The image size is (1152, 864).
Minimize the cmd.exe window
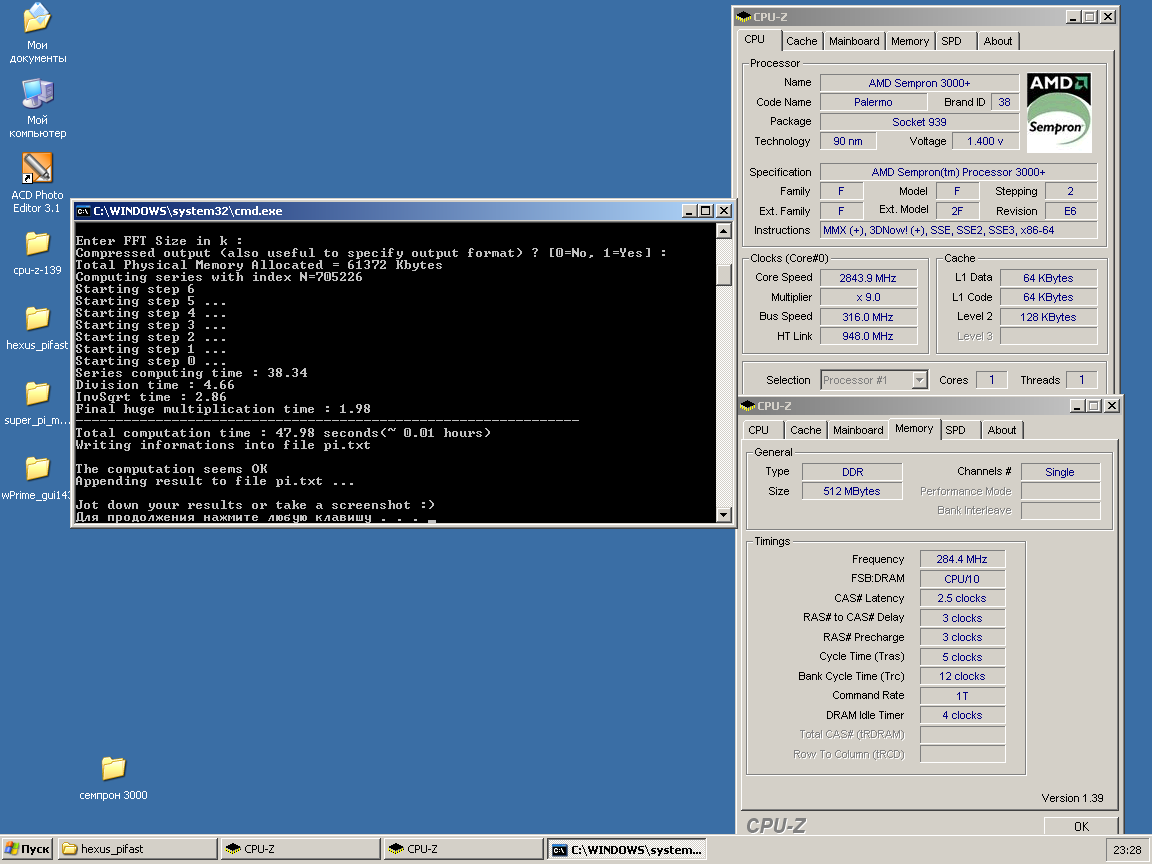coord(689,211)
